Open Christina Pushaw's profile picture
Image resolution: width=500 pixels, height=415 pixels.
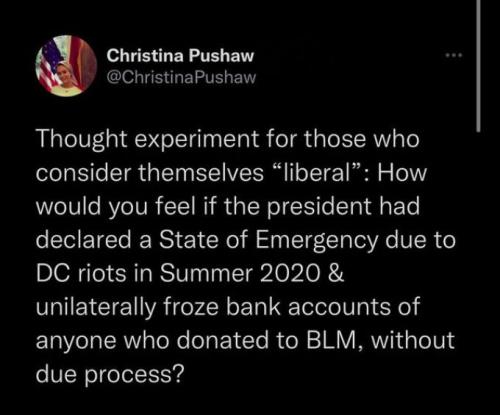[x=66, y=66]
